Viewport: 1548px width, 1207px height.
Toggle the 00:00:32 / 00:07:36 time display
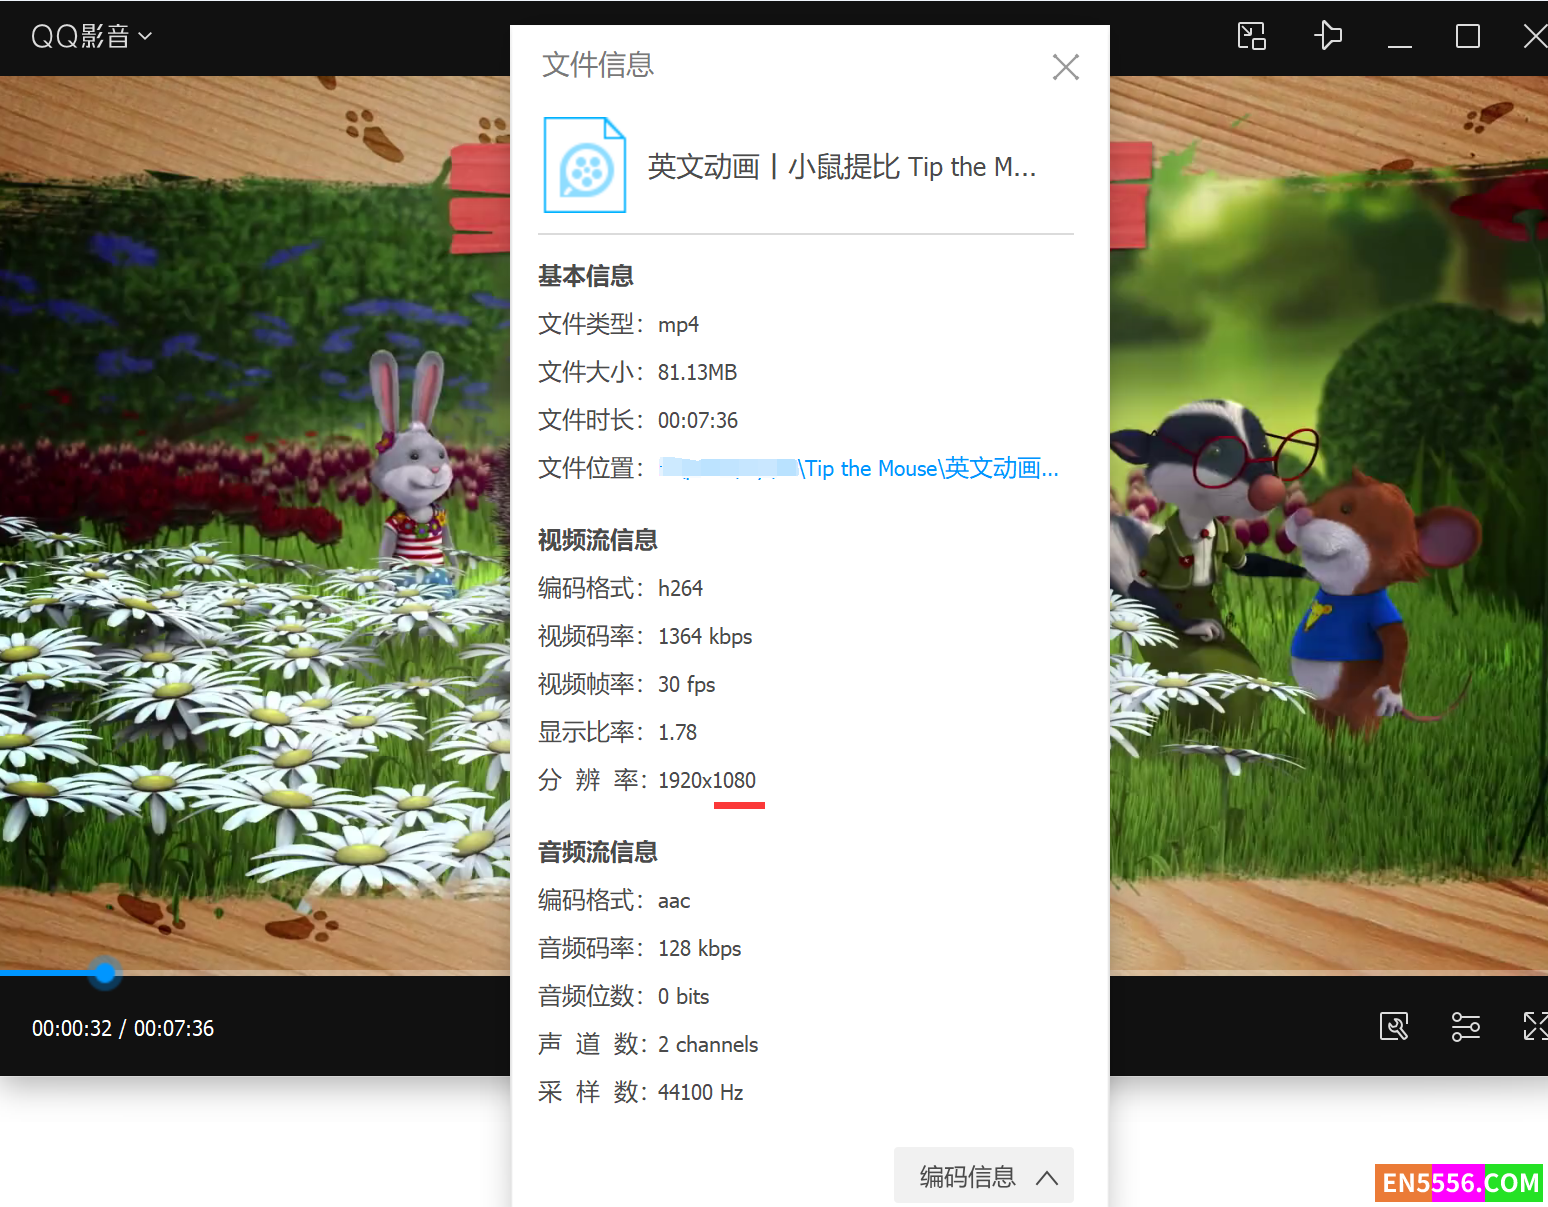tap(123, 1028)
